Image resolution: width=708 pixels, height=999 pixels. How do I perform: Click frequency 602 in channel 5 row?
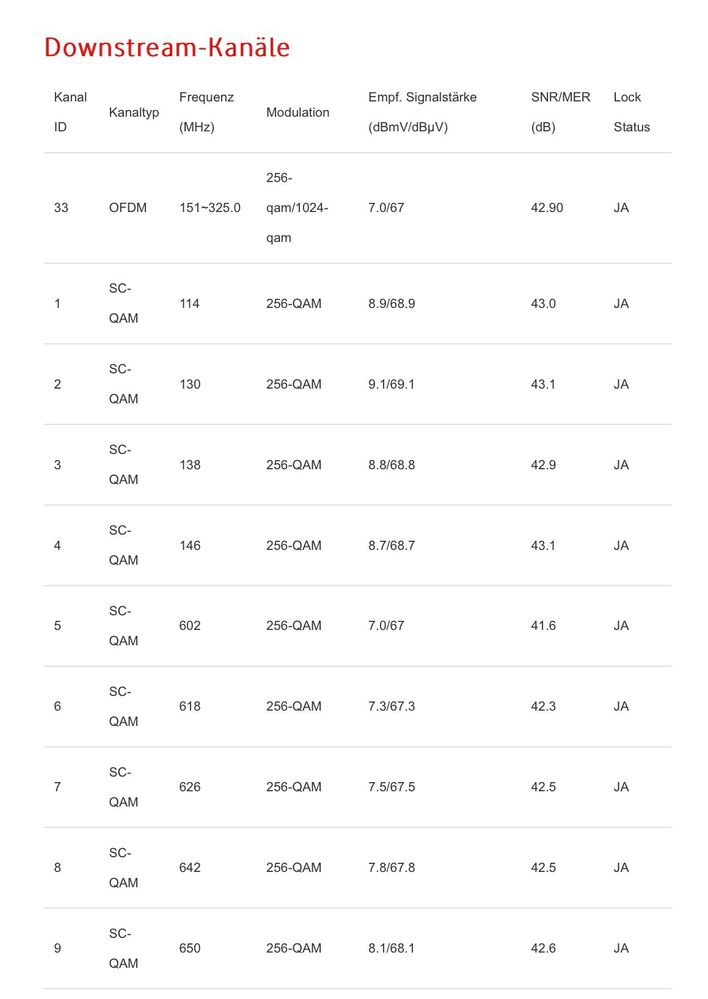click(190, 626)
